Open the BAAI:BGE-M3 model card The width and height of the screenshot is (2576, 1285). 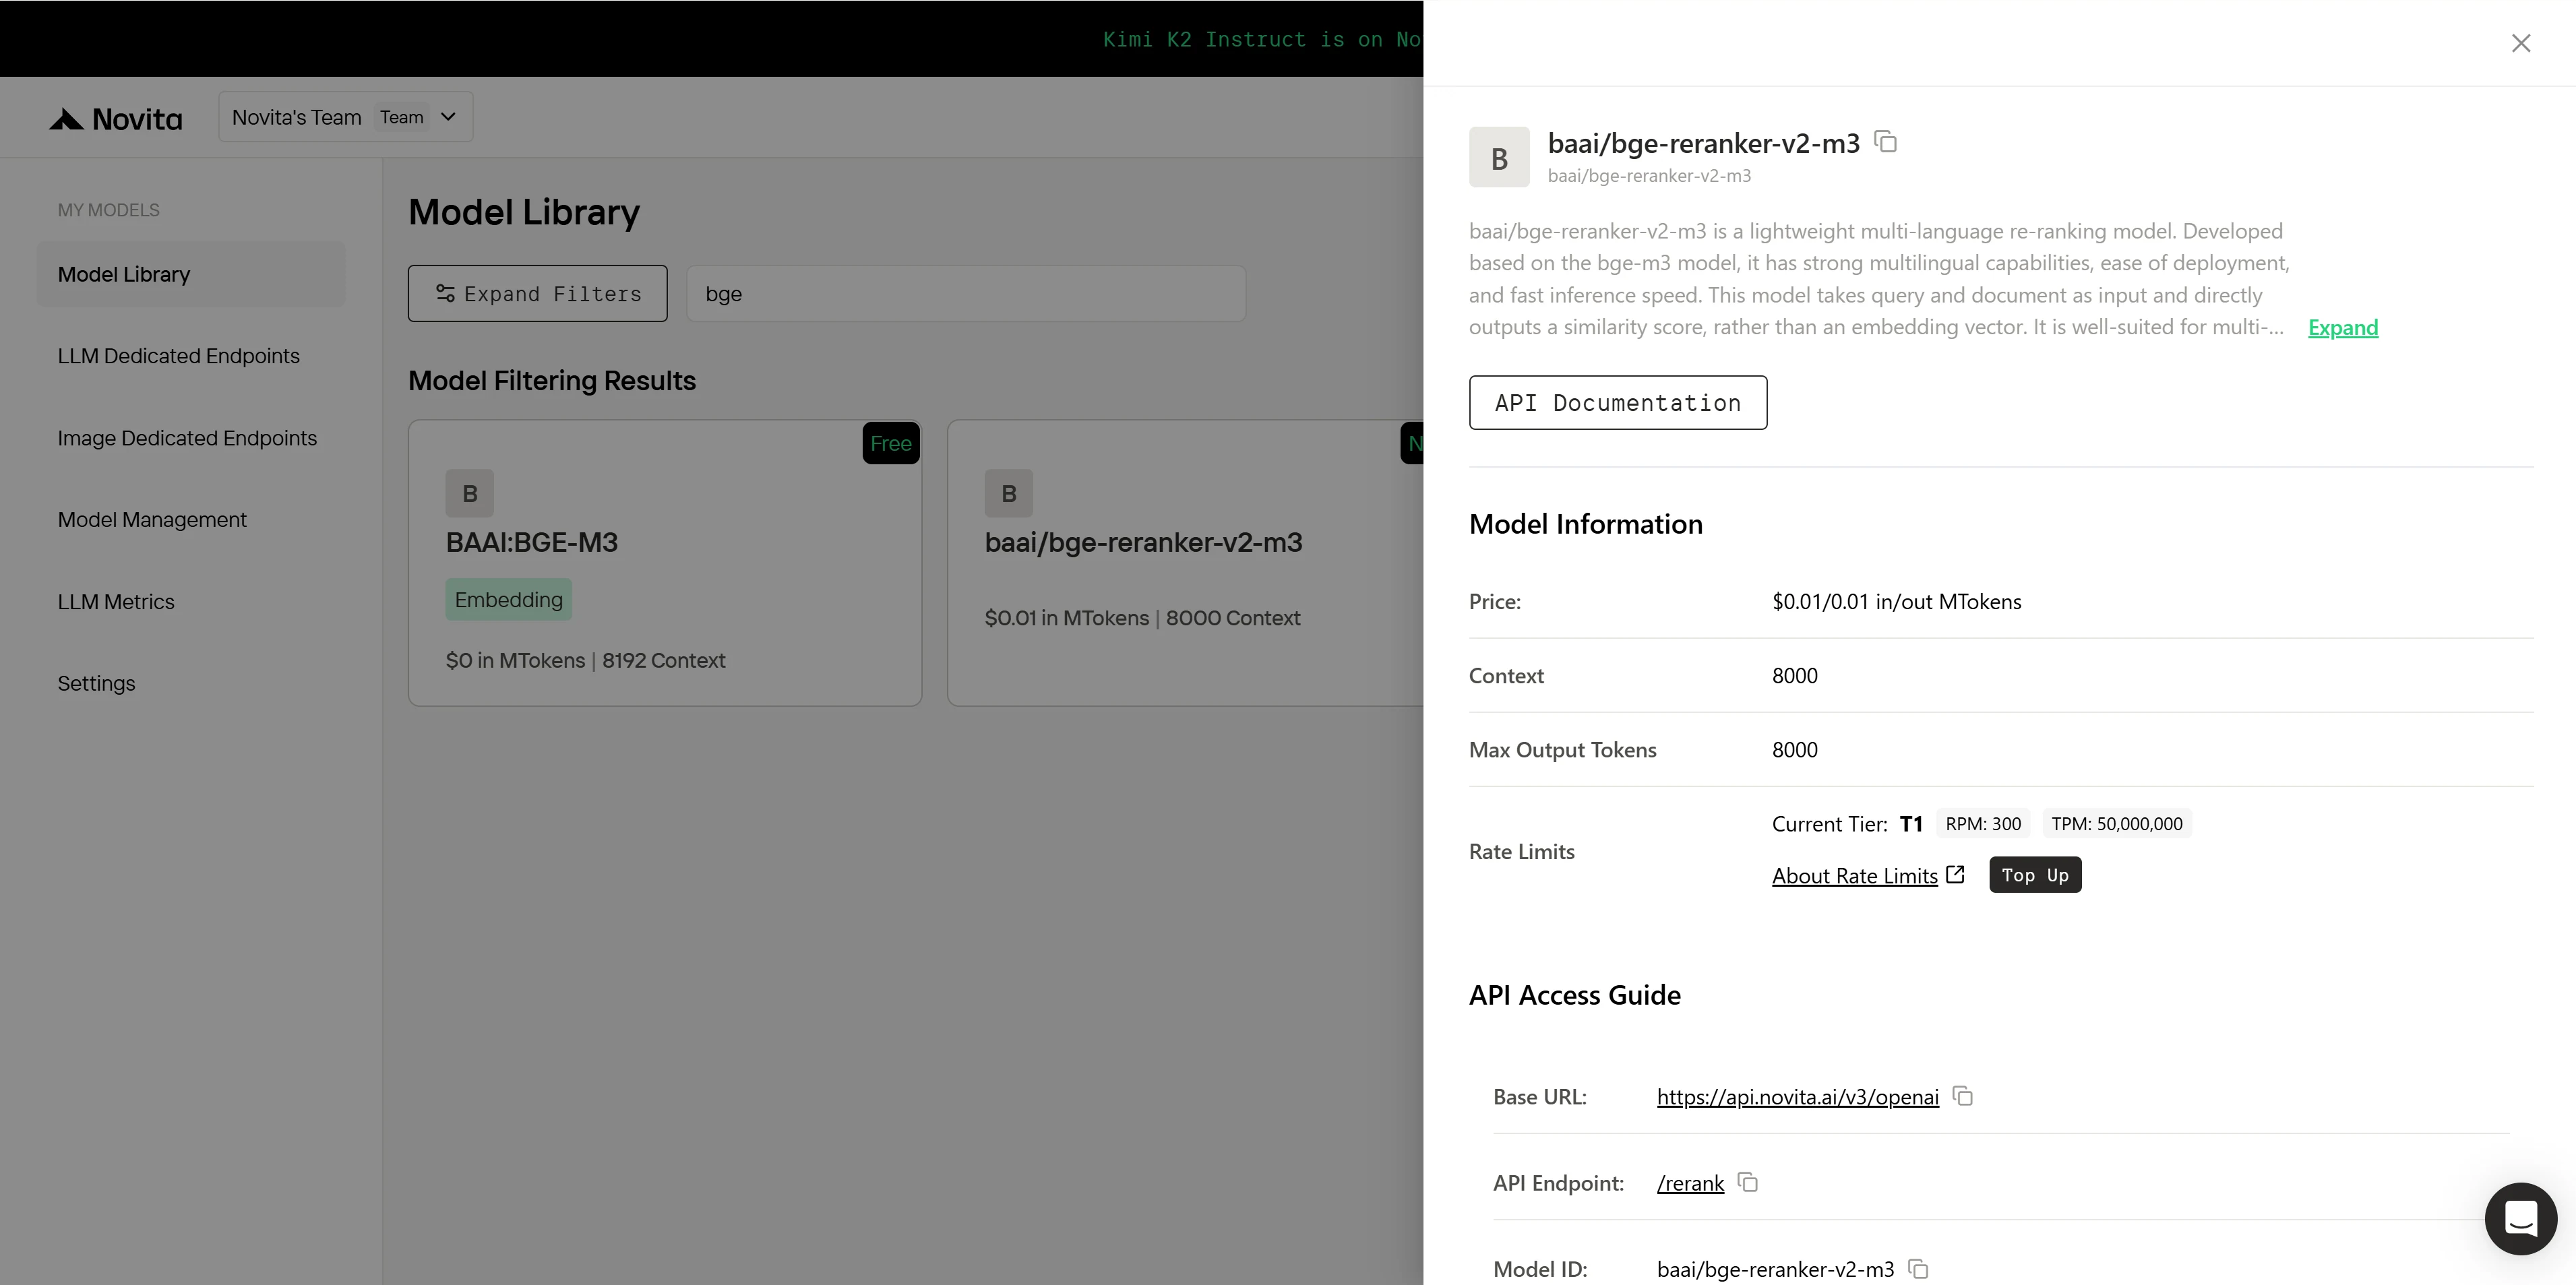pos(665,563)
